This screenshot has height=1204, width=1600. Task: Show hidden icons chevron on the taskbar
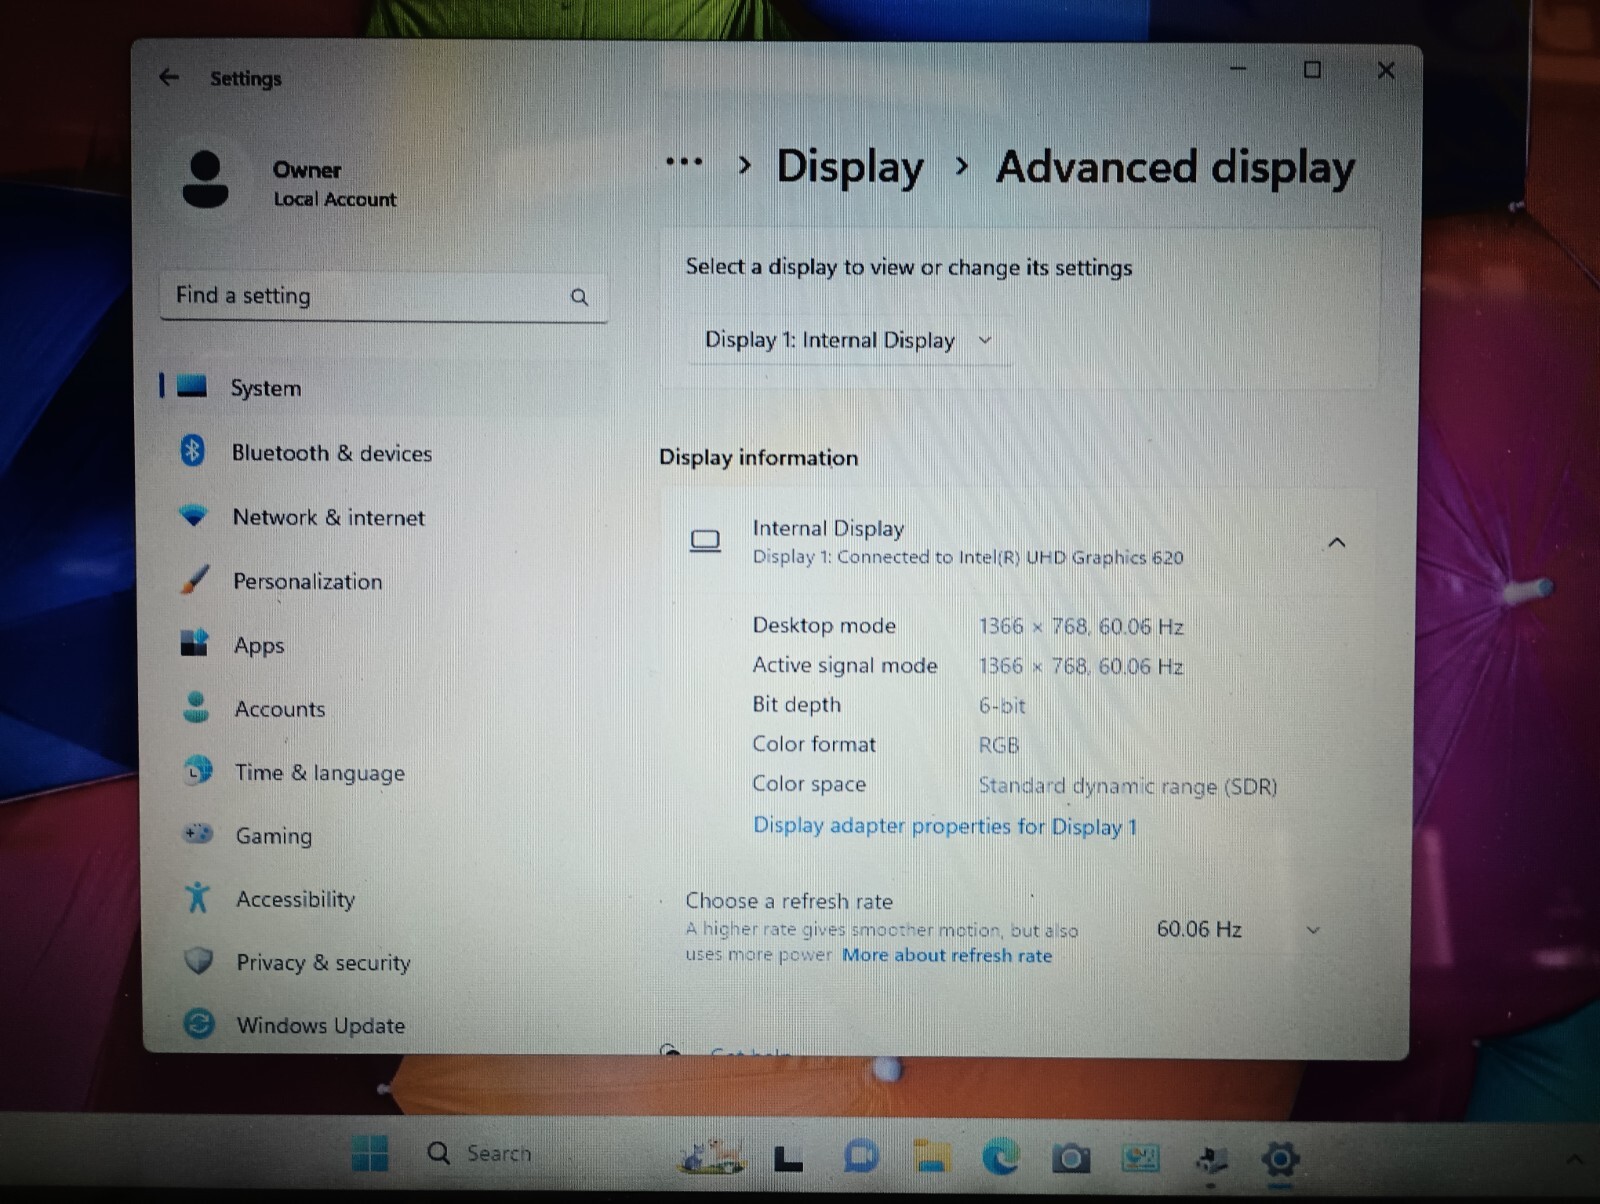(1574, 1160)
